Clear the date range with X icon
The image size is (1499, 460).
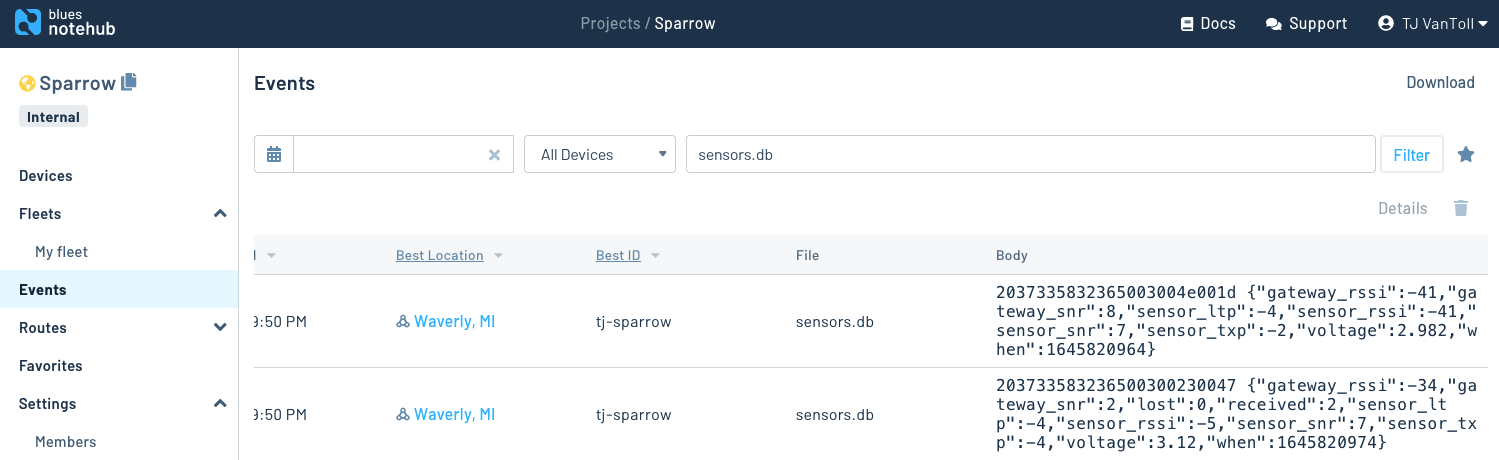[494, 155]
